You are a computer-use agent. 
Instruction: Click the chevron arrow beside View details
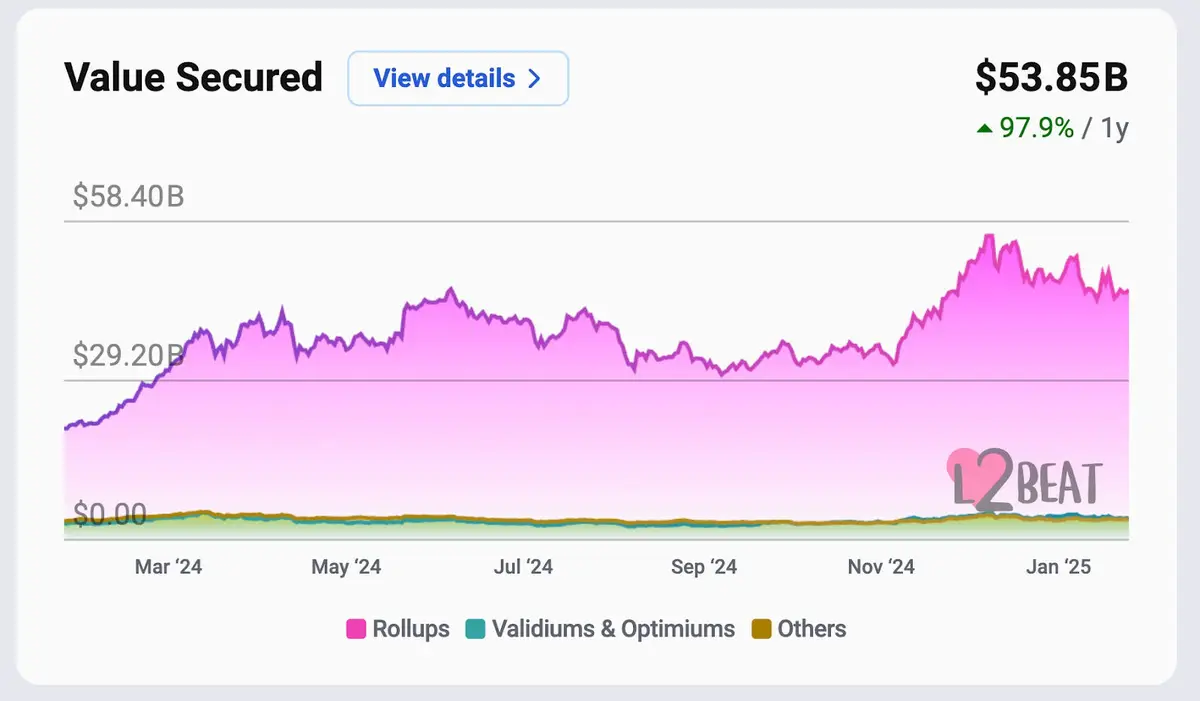(x=534, y=78)
